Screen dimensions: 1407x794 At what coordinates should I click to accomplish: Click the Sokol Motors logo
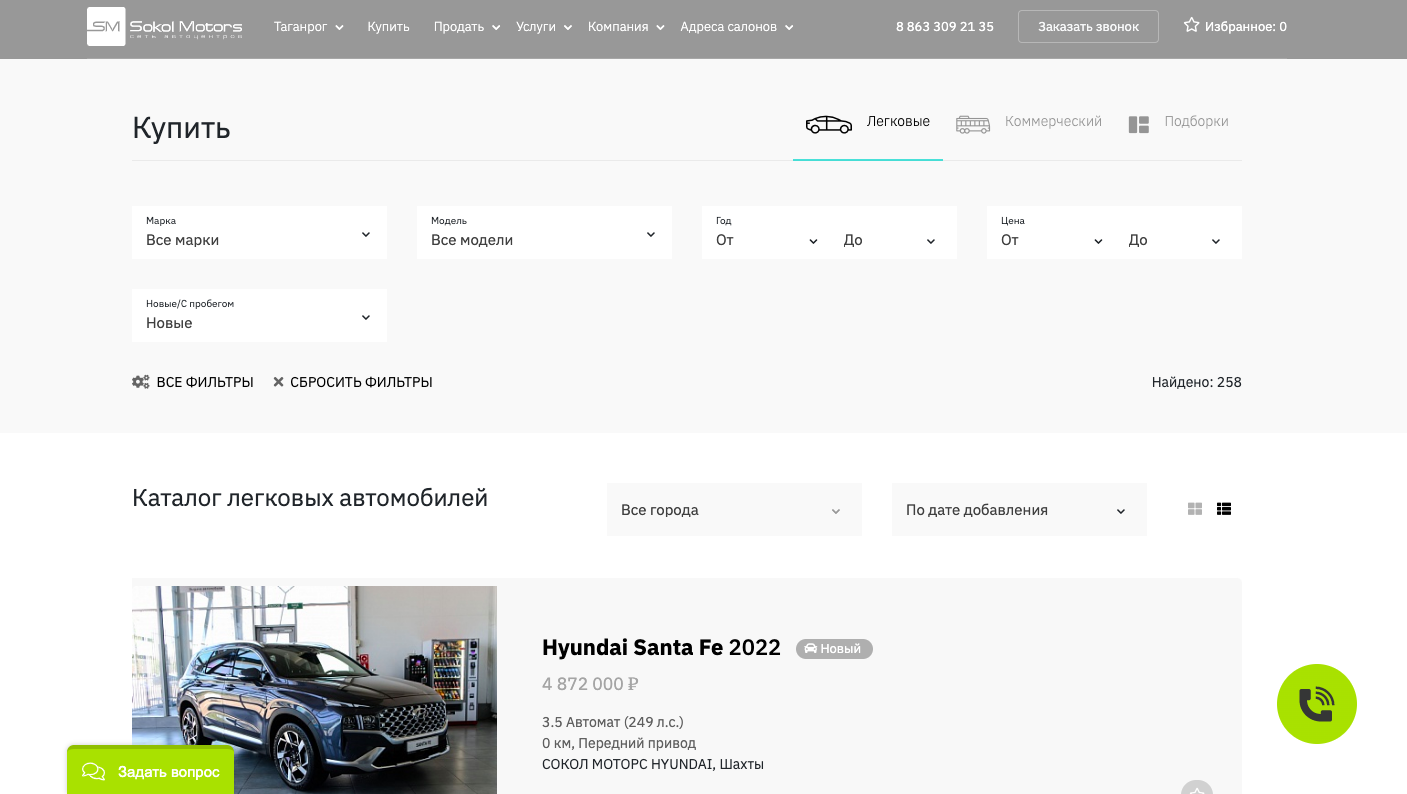165,27
